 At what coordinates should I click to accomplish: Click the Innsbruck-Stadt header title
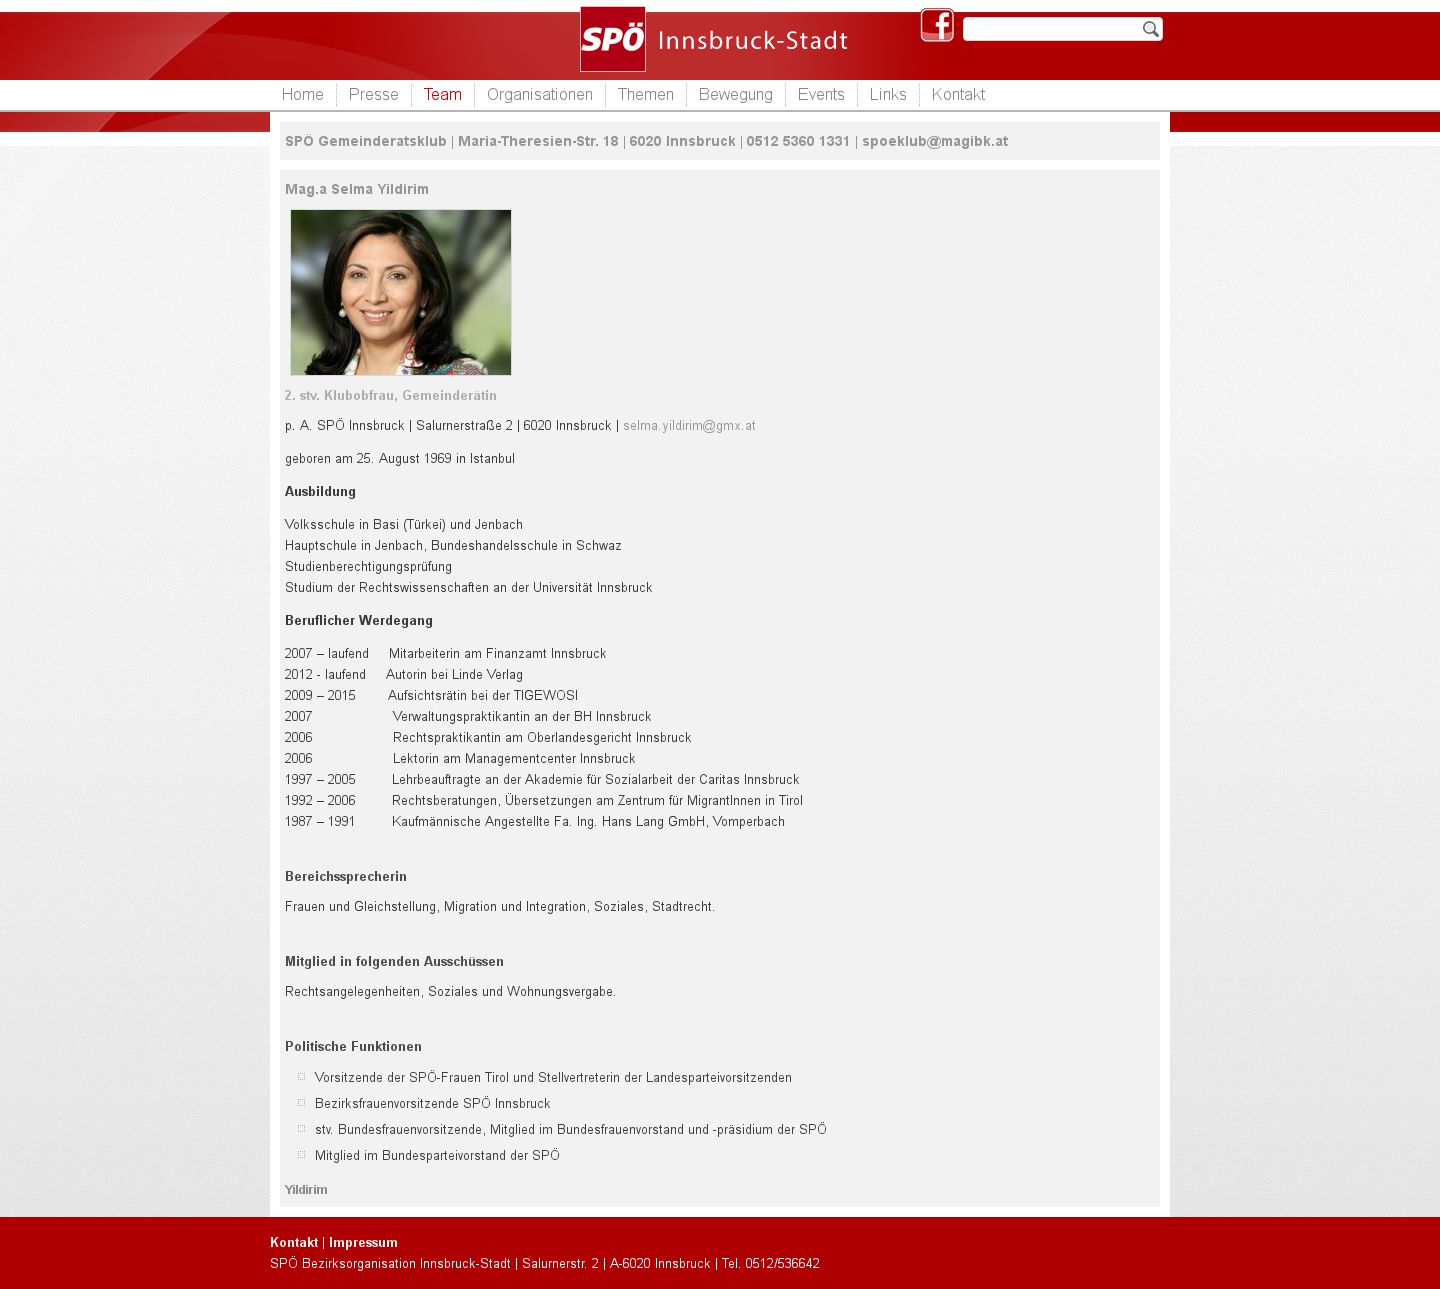(x=753, y=41)
